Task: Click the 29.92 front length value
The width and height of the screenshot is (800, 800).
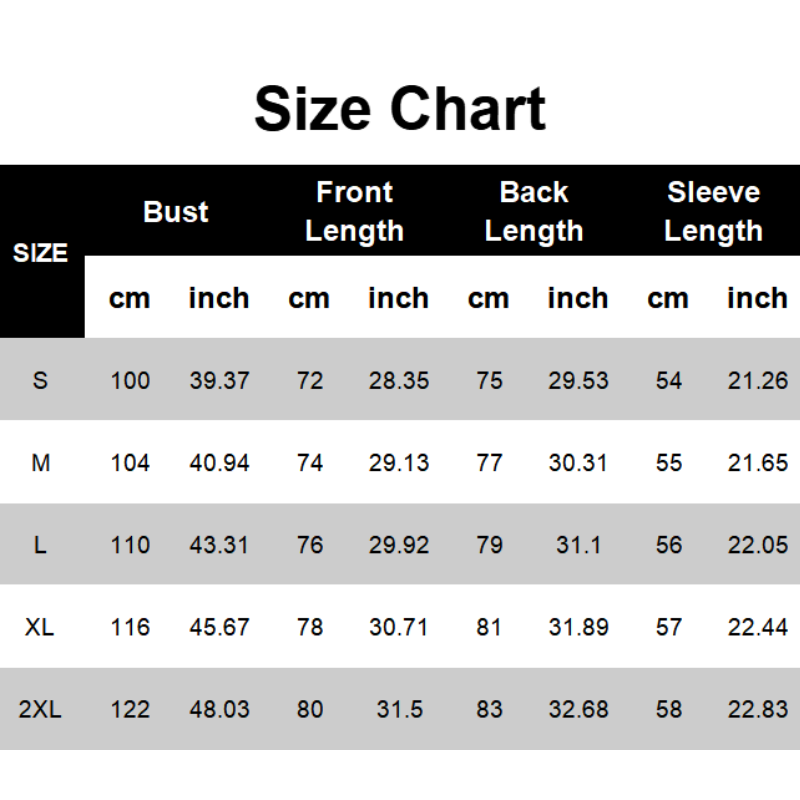Action: point(398,545)
